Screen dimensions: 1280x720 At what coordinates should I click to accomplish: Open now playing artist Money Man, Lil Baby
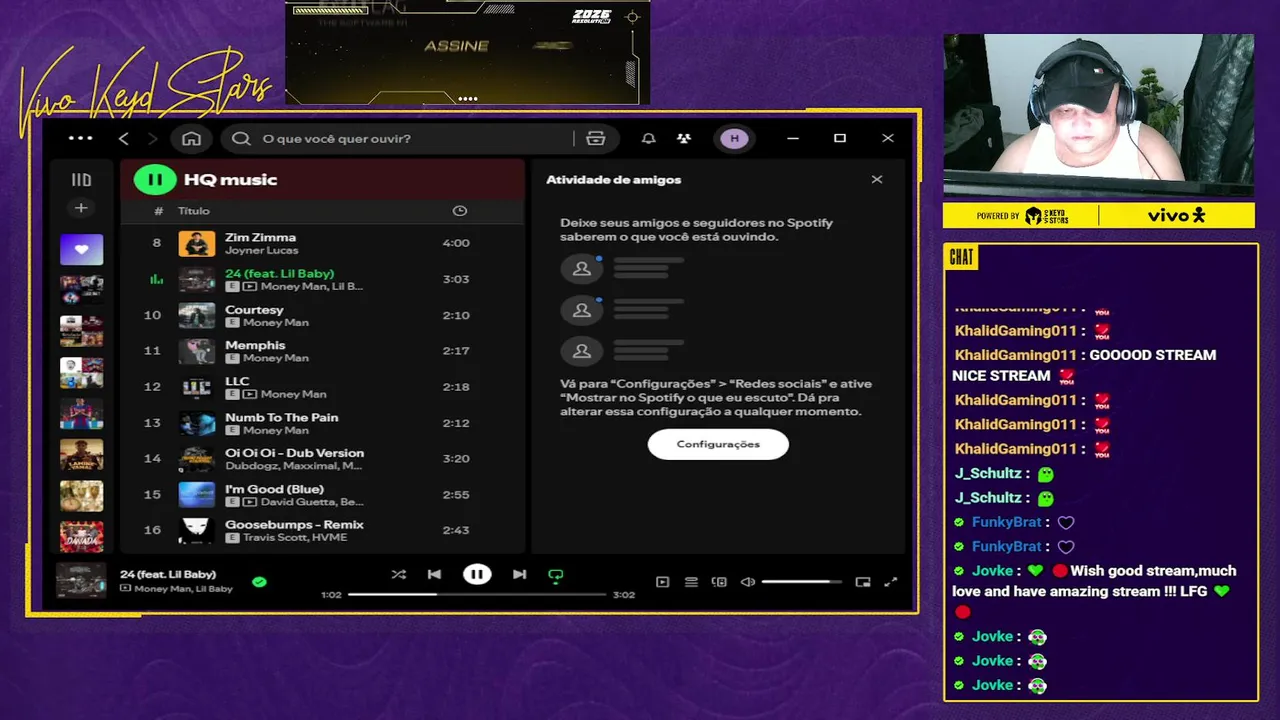point(184,589)
